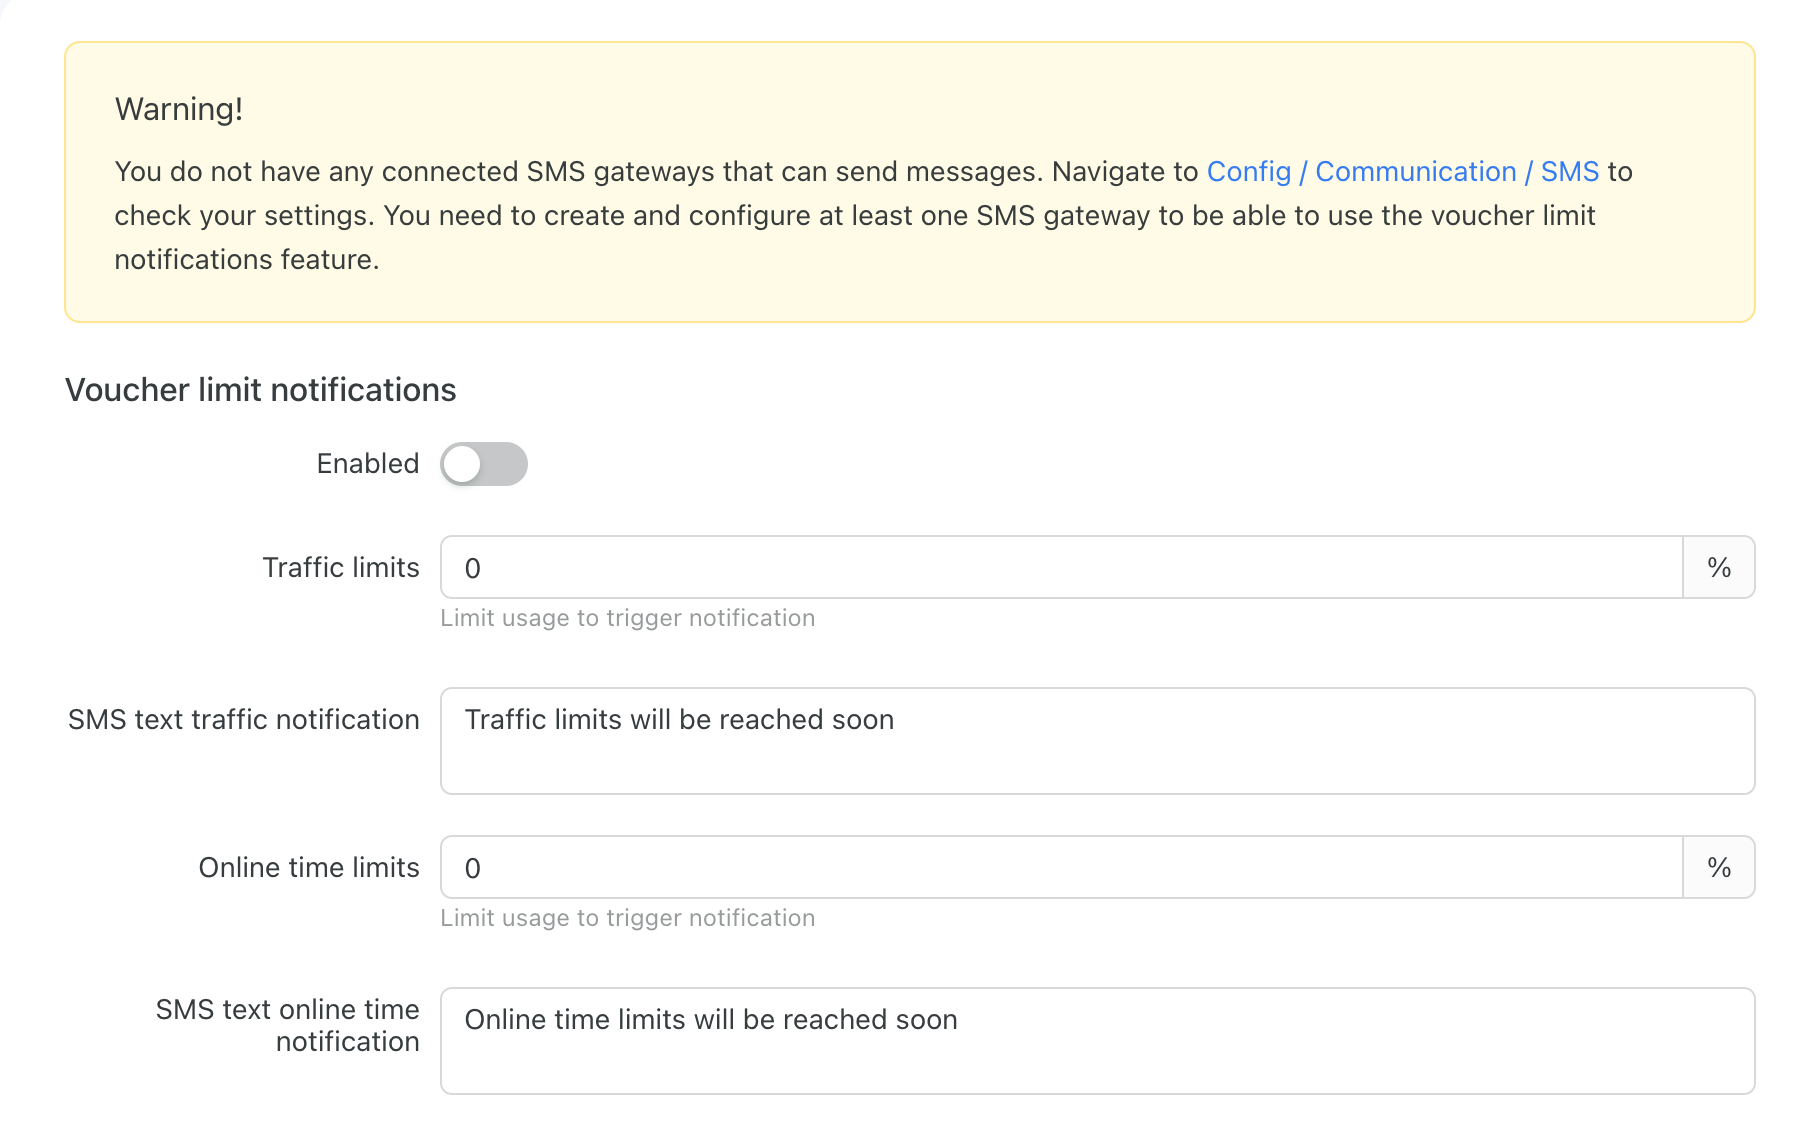
Task: Click the percent suffix of Traffic limits
Action: click(1719, 567)
